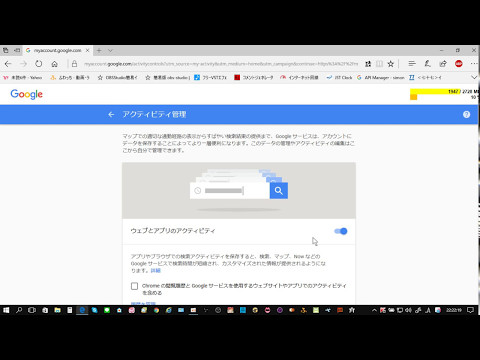The width and height of the screenshot is (480, 360).
Task: Open File Explorer from the taskbar
Action: (57, 310)
